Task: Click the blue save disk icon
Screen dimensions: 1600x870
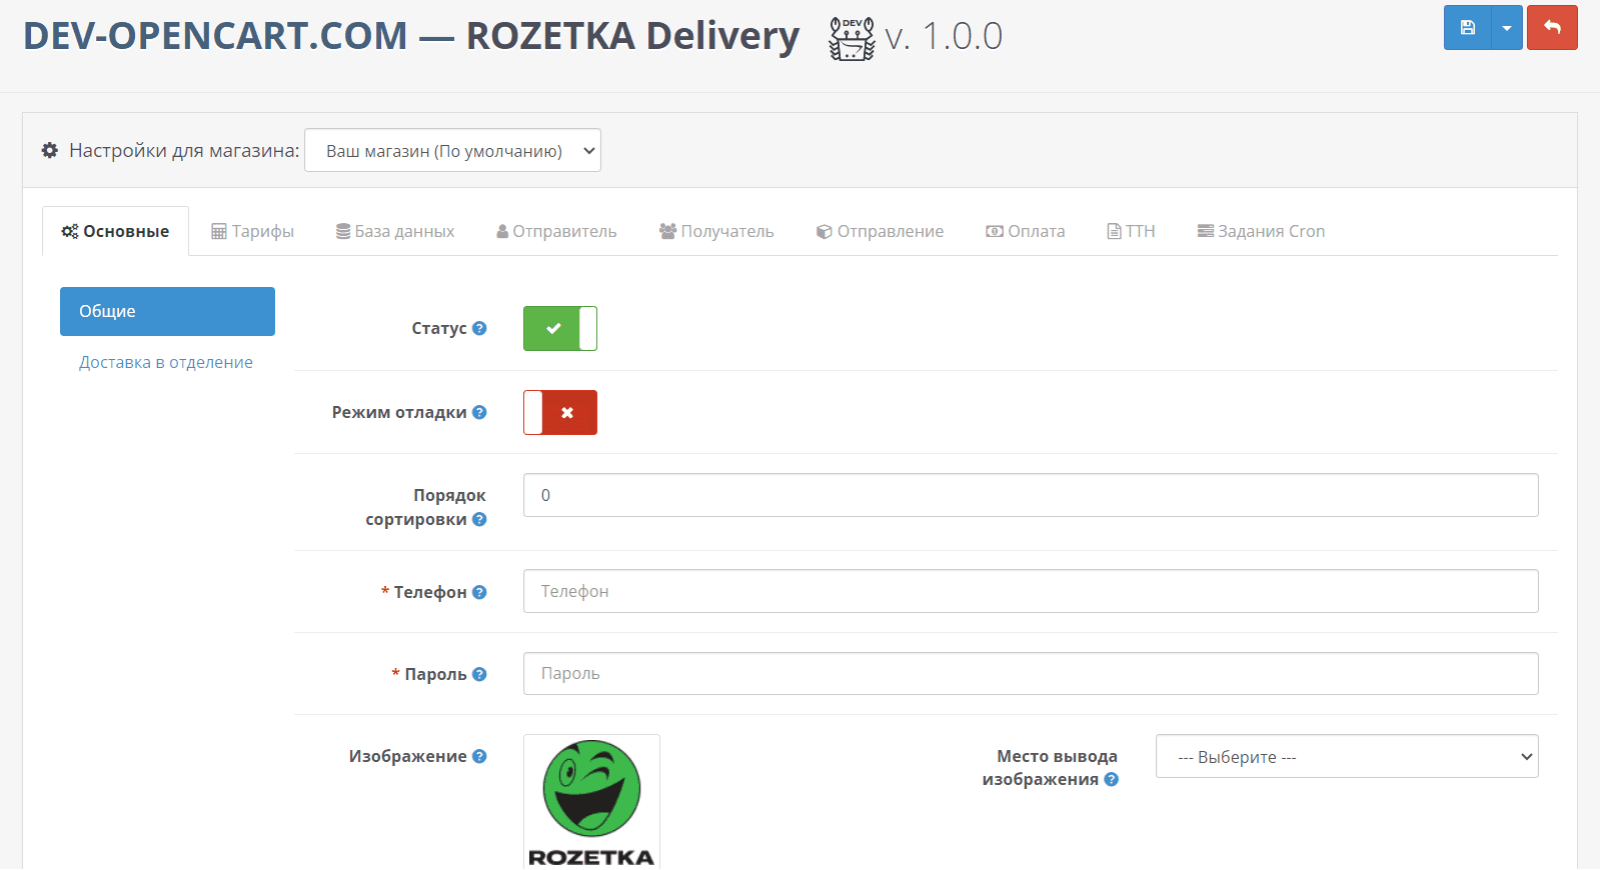Action: (1467, 28)
